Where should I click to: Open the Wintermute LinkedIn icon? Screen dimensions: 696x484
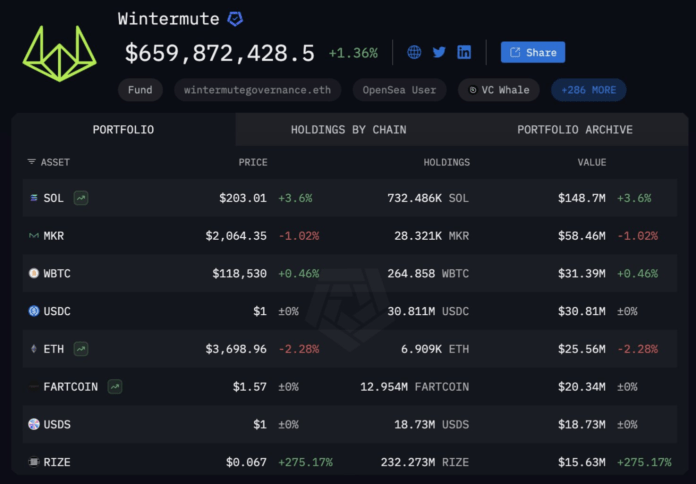464,52
